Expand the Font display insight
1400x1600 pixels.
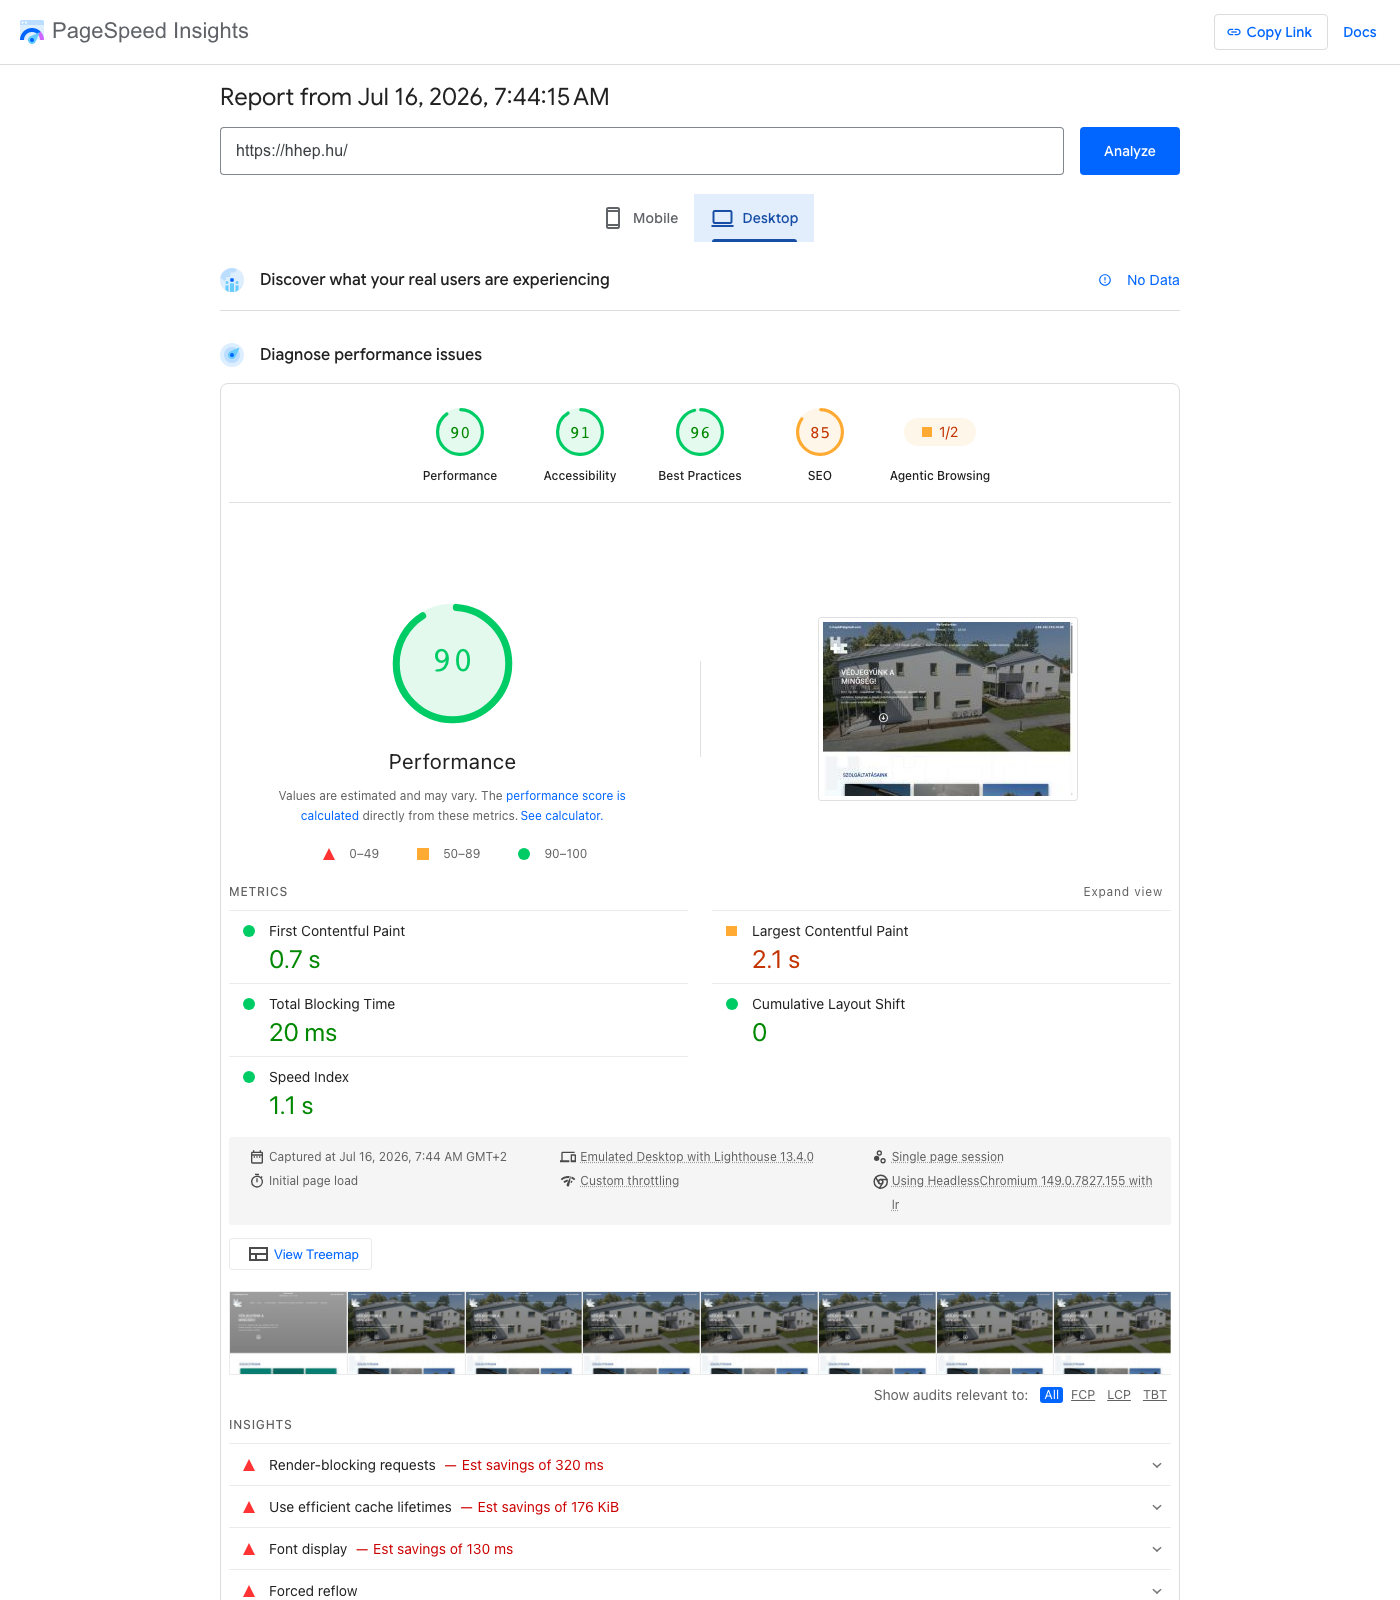[700, 1549]
